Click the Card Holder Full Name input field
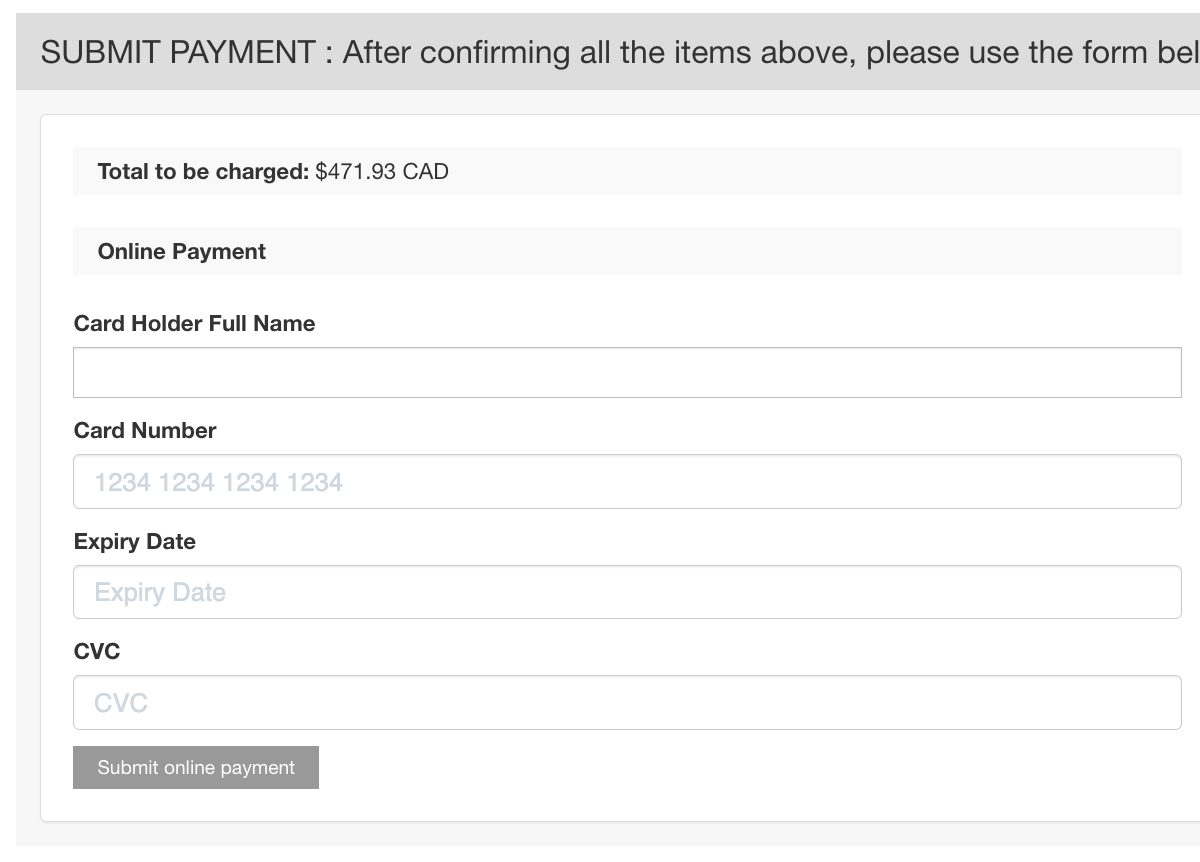1200x862 pixels. pyautogui.click(x=627, y=372)
